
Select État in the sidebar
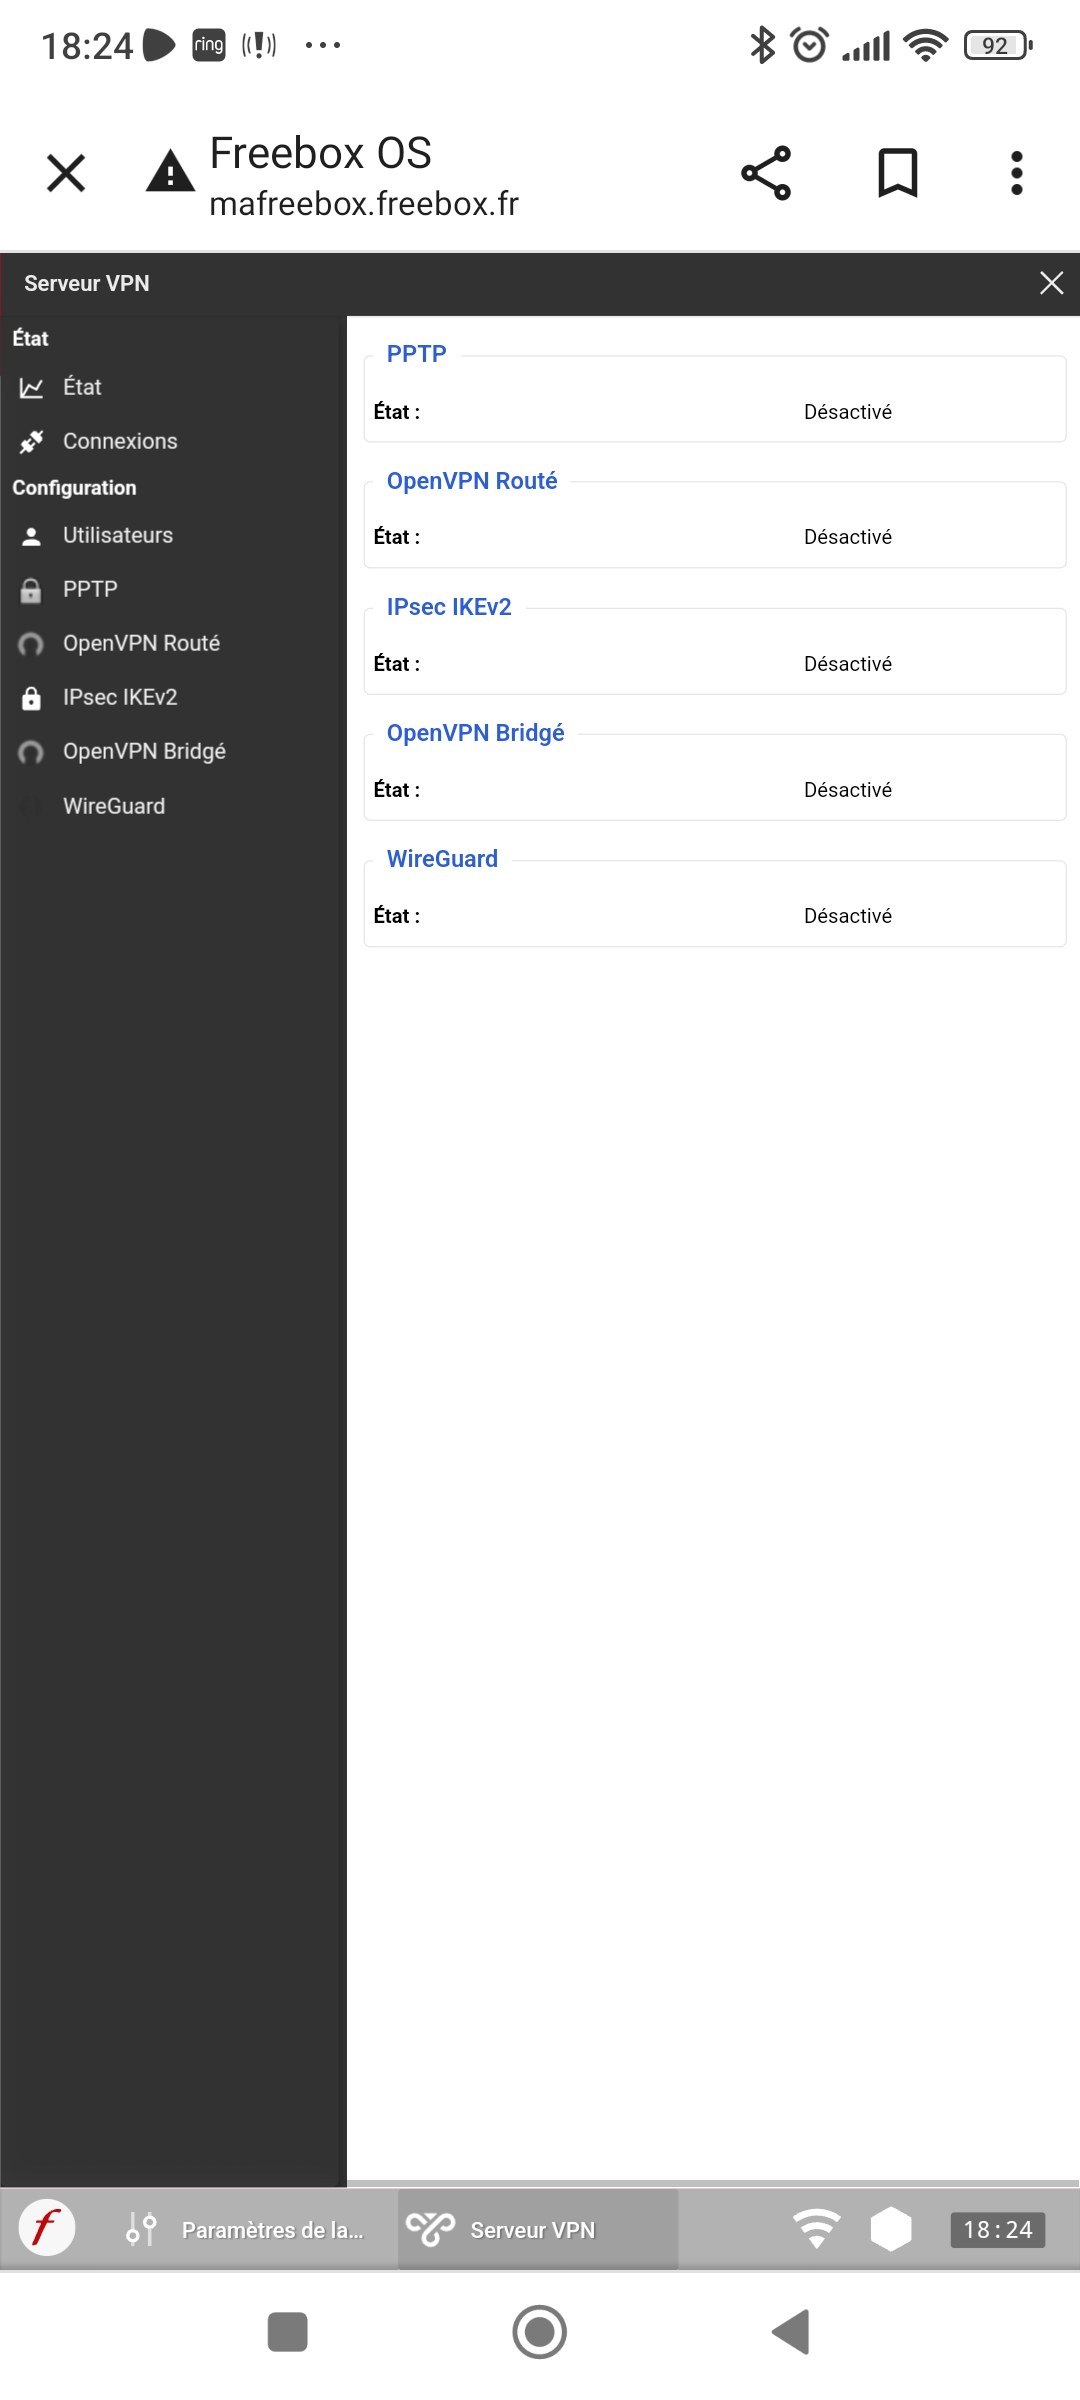82,387
